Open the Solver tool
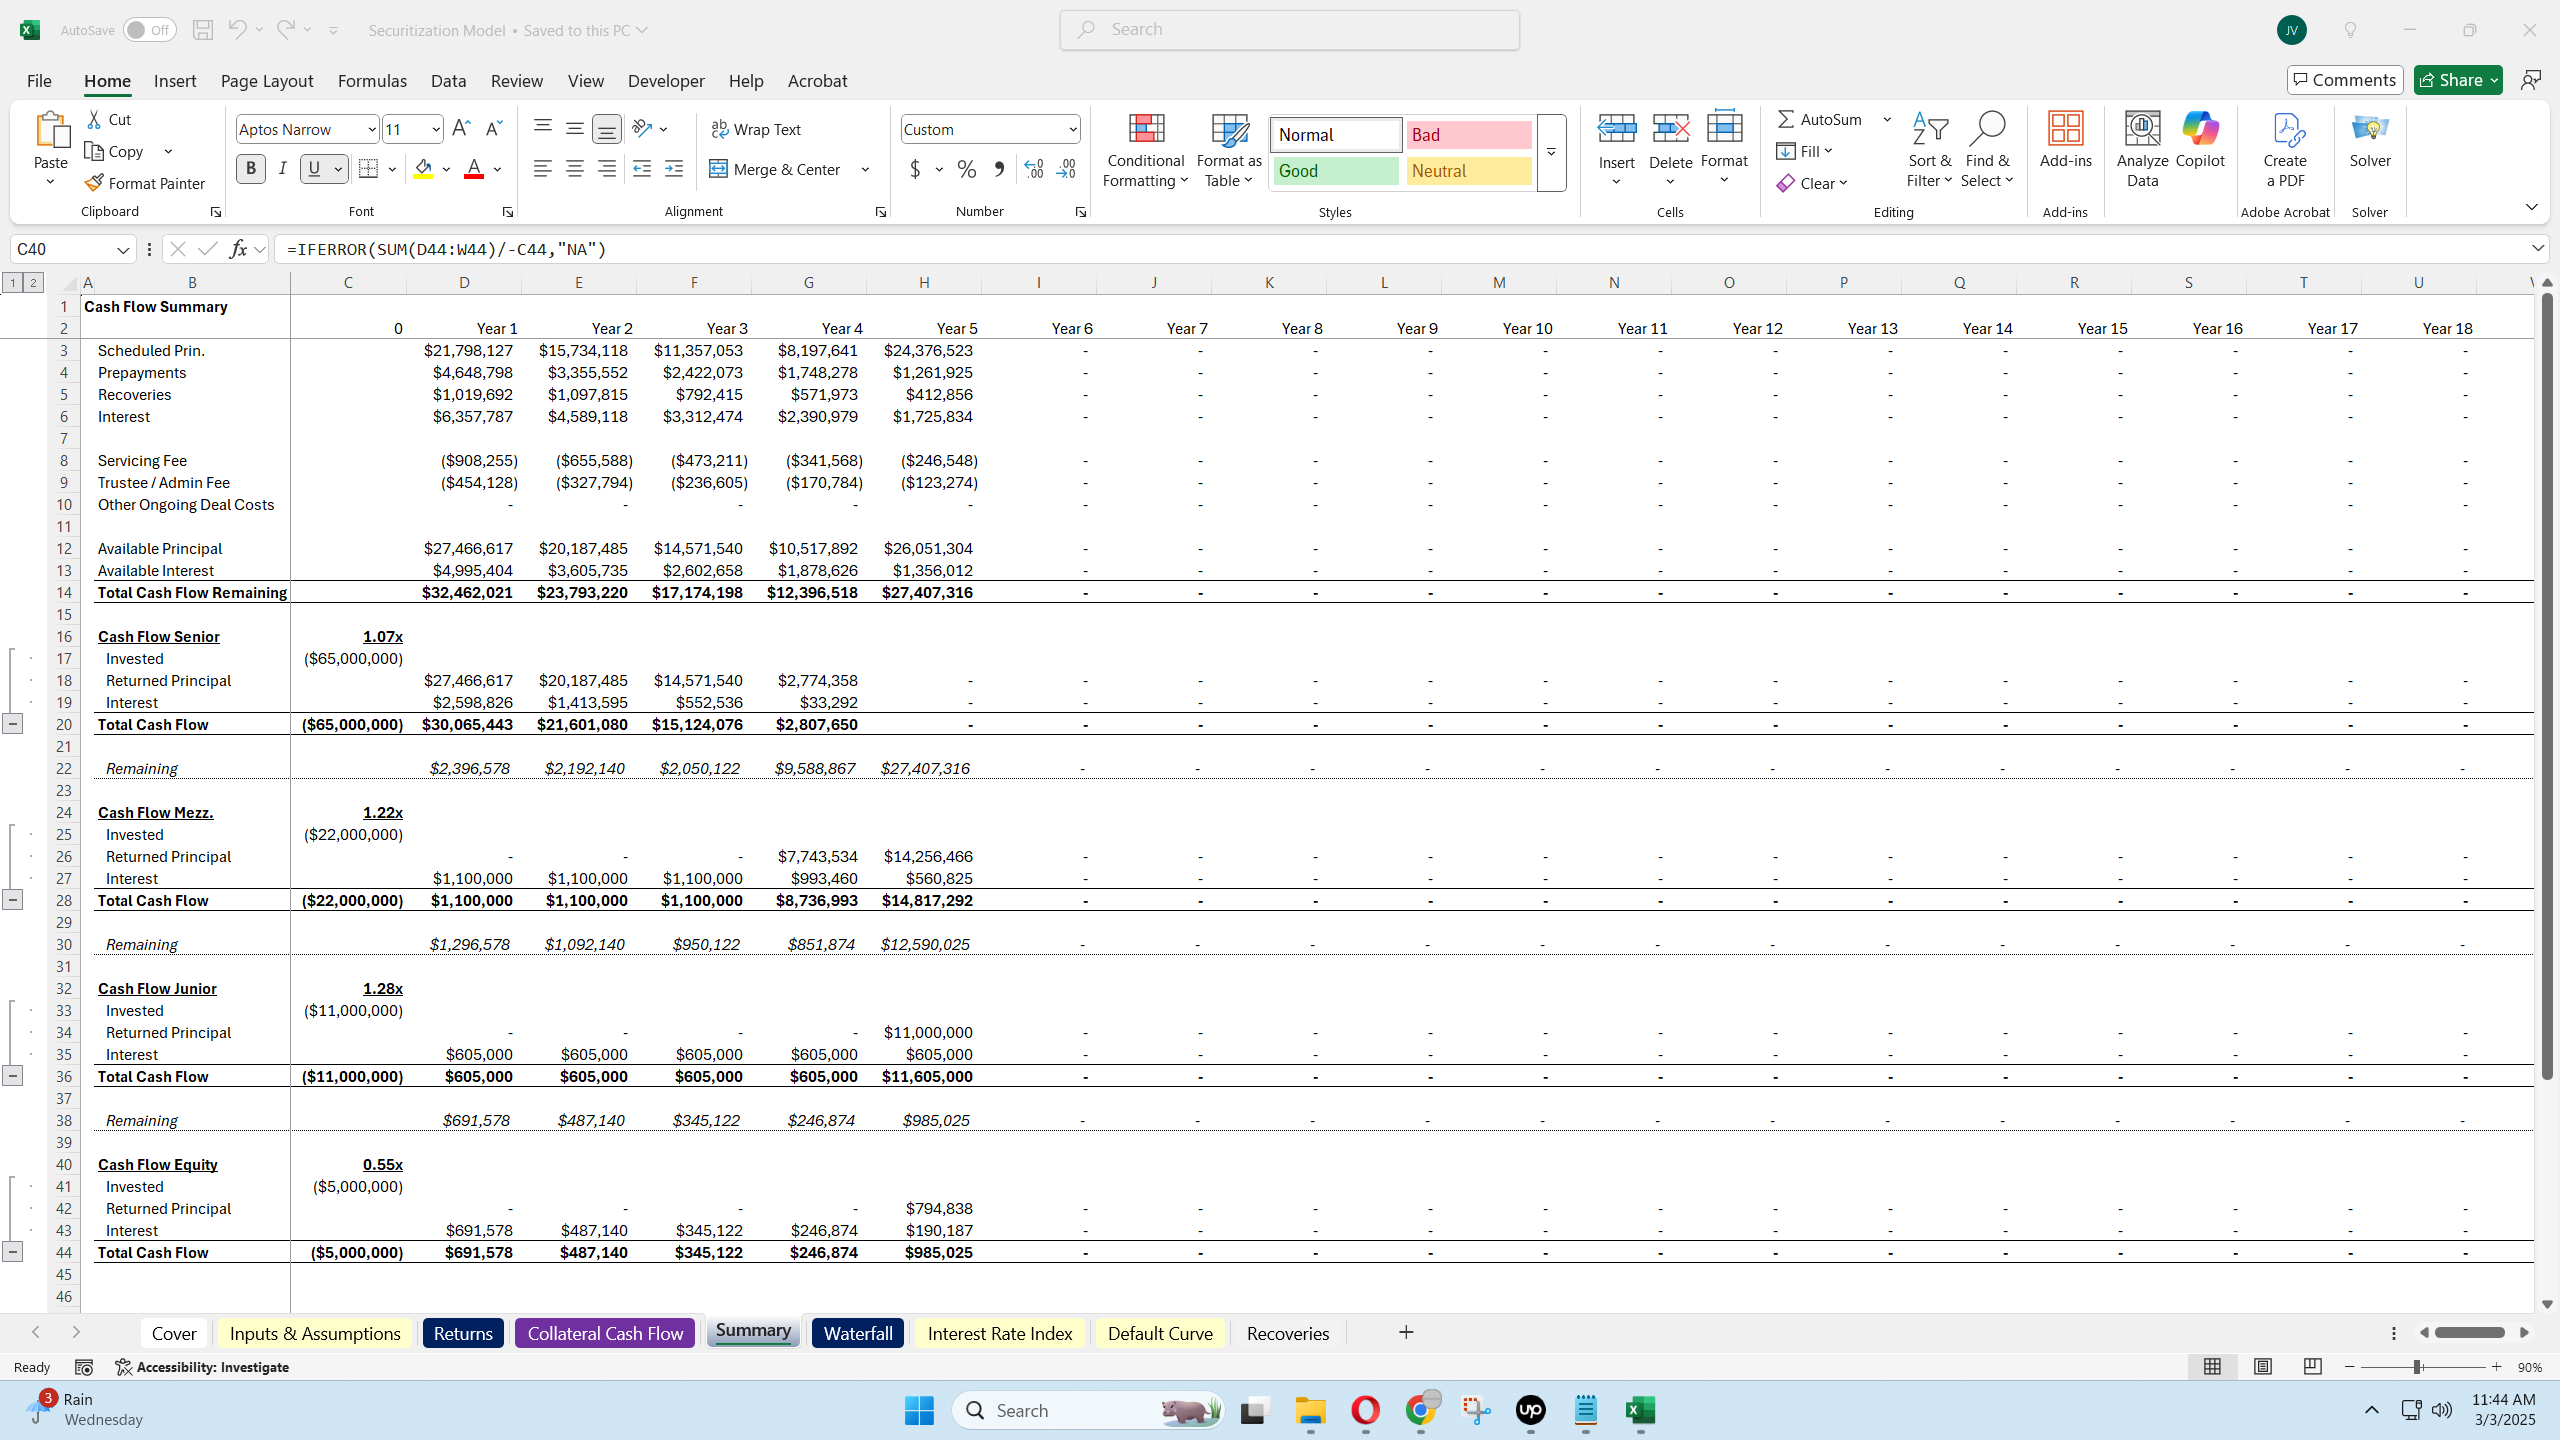Image resolution: width=2560 pixels, height=1440 pixels. 2370,140
